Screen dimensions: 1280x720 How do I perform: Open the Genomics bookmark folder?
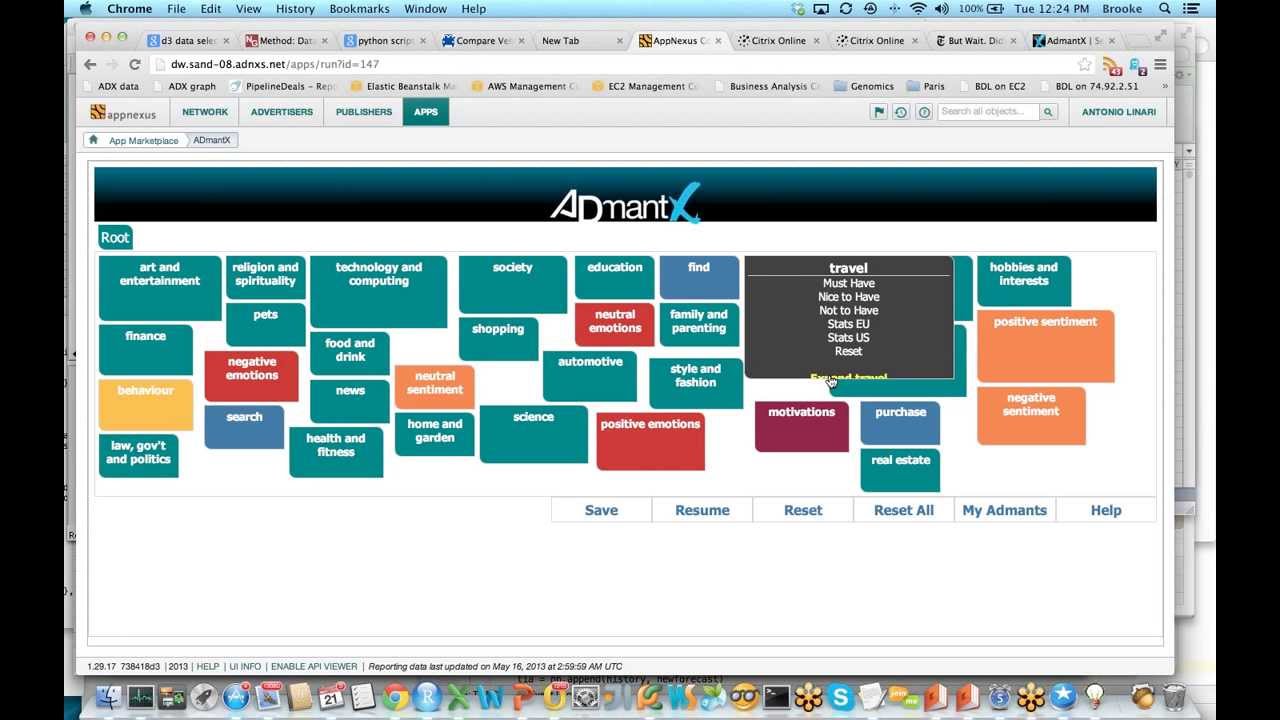point(864,86)
